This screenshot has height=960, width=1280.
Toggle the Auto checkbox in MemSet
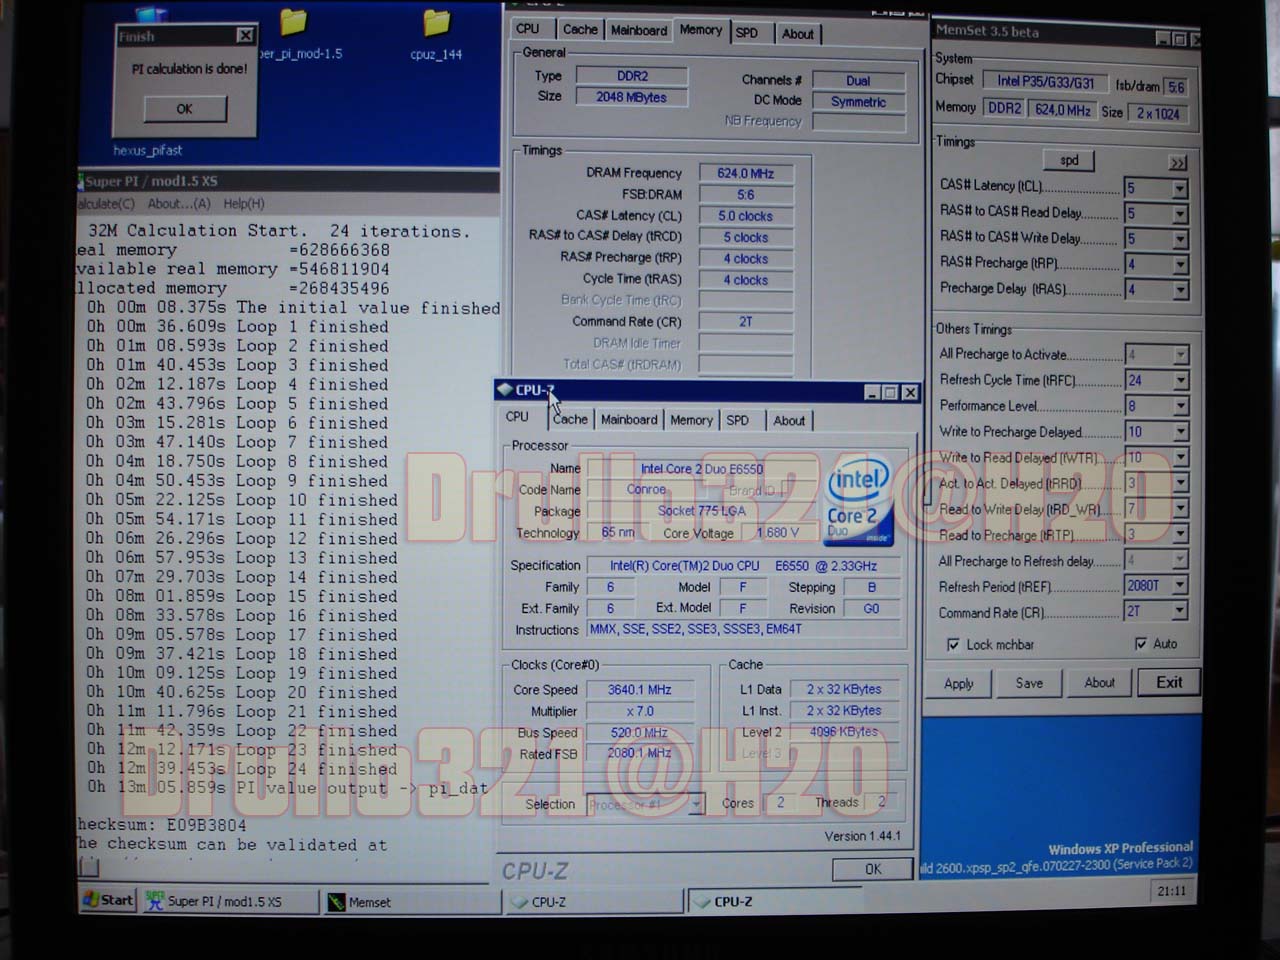click(1141, 643)
